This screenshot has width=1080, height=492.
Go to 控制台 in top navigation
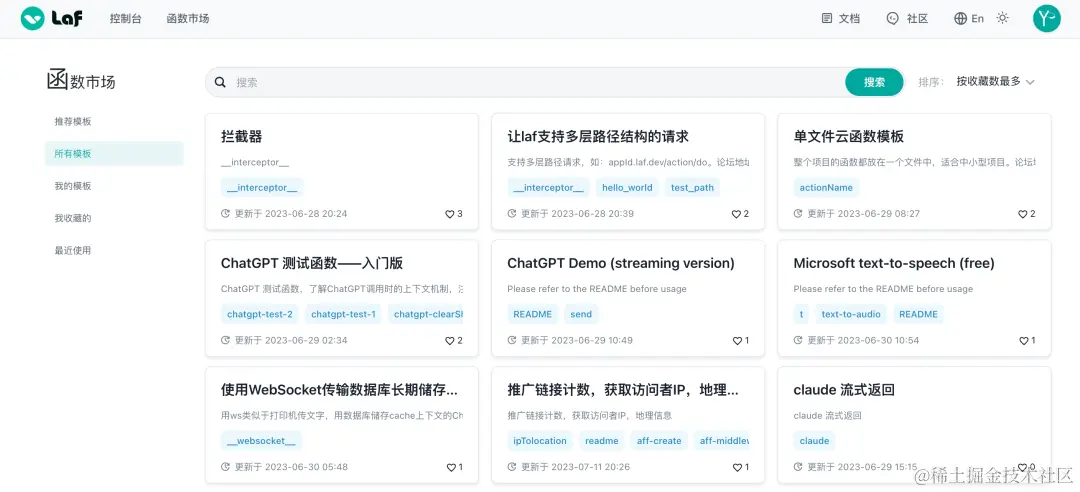125,19
